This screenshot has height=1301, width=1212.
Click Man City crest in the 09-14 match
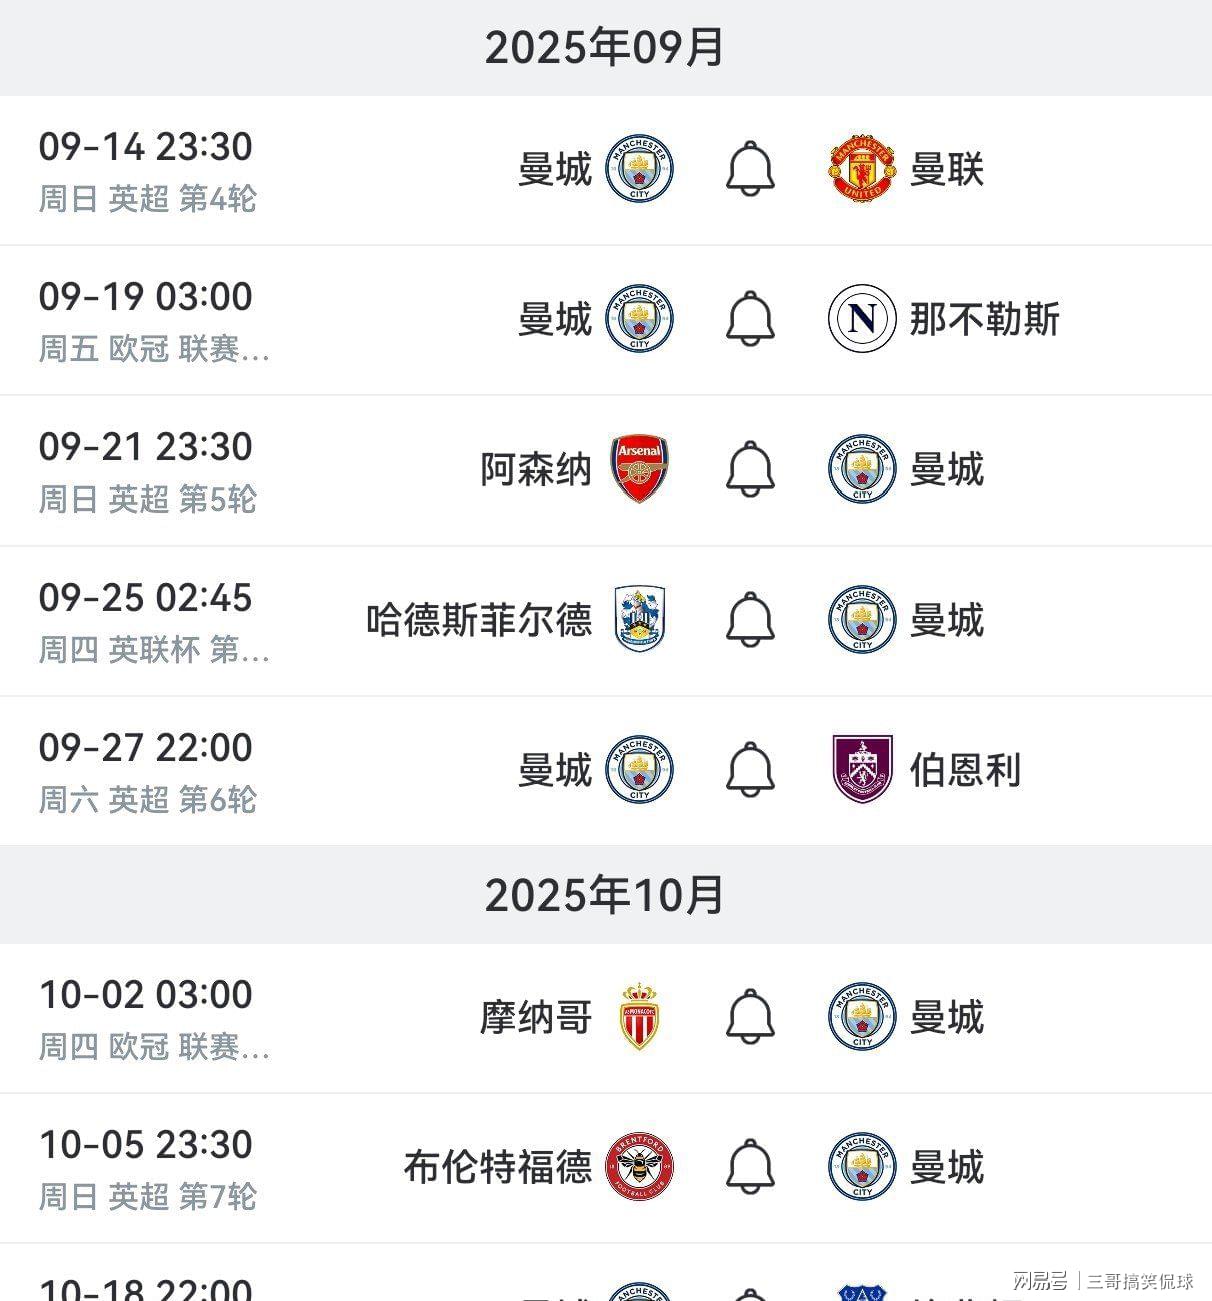click(x=640, y=169)
